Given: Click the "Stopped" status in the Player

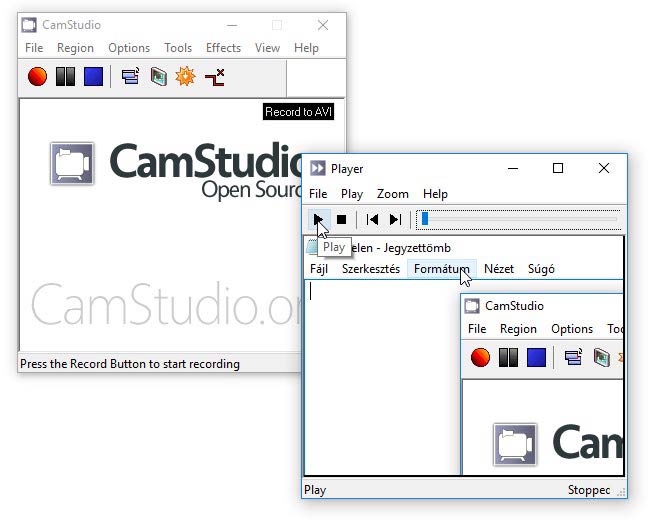Looking at the screenshot, I should click(589, 490).
